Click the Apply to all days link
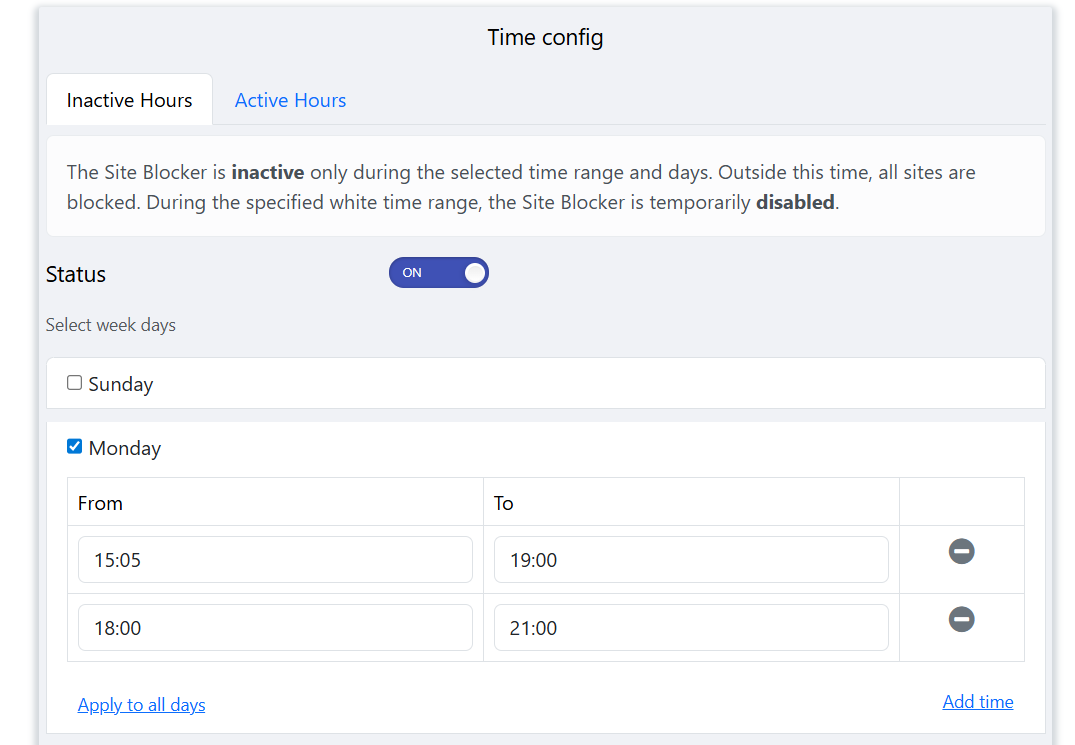 [x=141, y=705]
